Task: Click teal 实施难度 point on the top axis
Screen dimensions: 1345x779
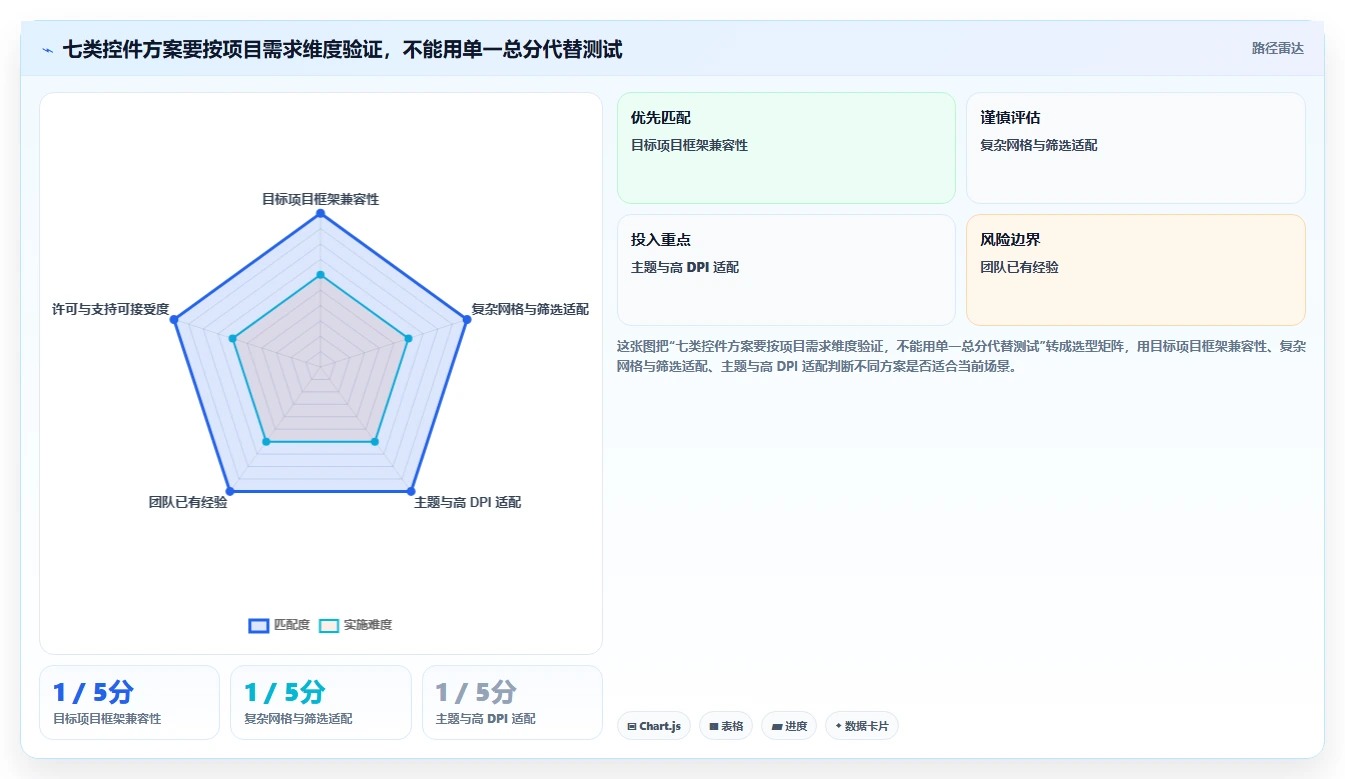Action: tap(320, 274)
